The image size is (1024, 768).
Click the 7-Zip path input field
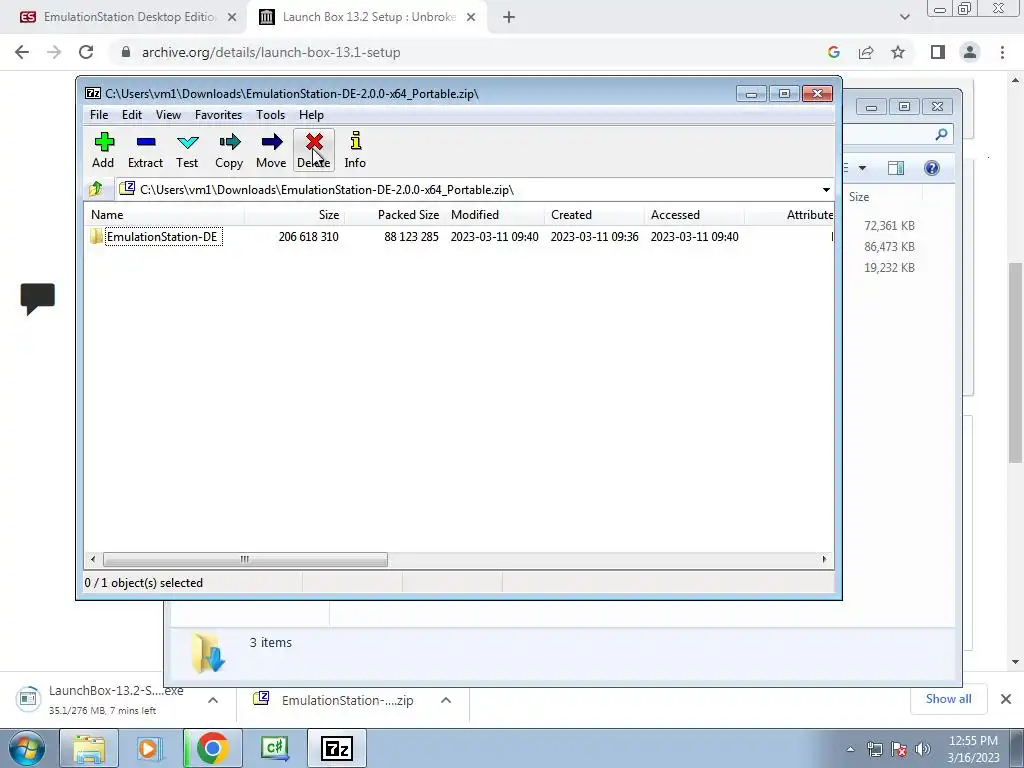tap(467, 189)
